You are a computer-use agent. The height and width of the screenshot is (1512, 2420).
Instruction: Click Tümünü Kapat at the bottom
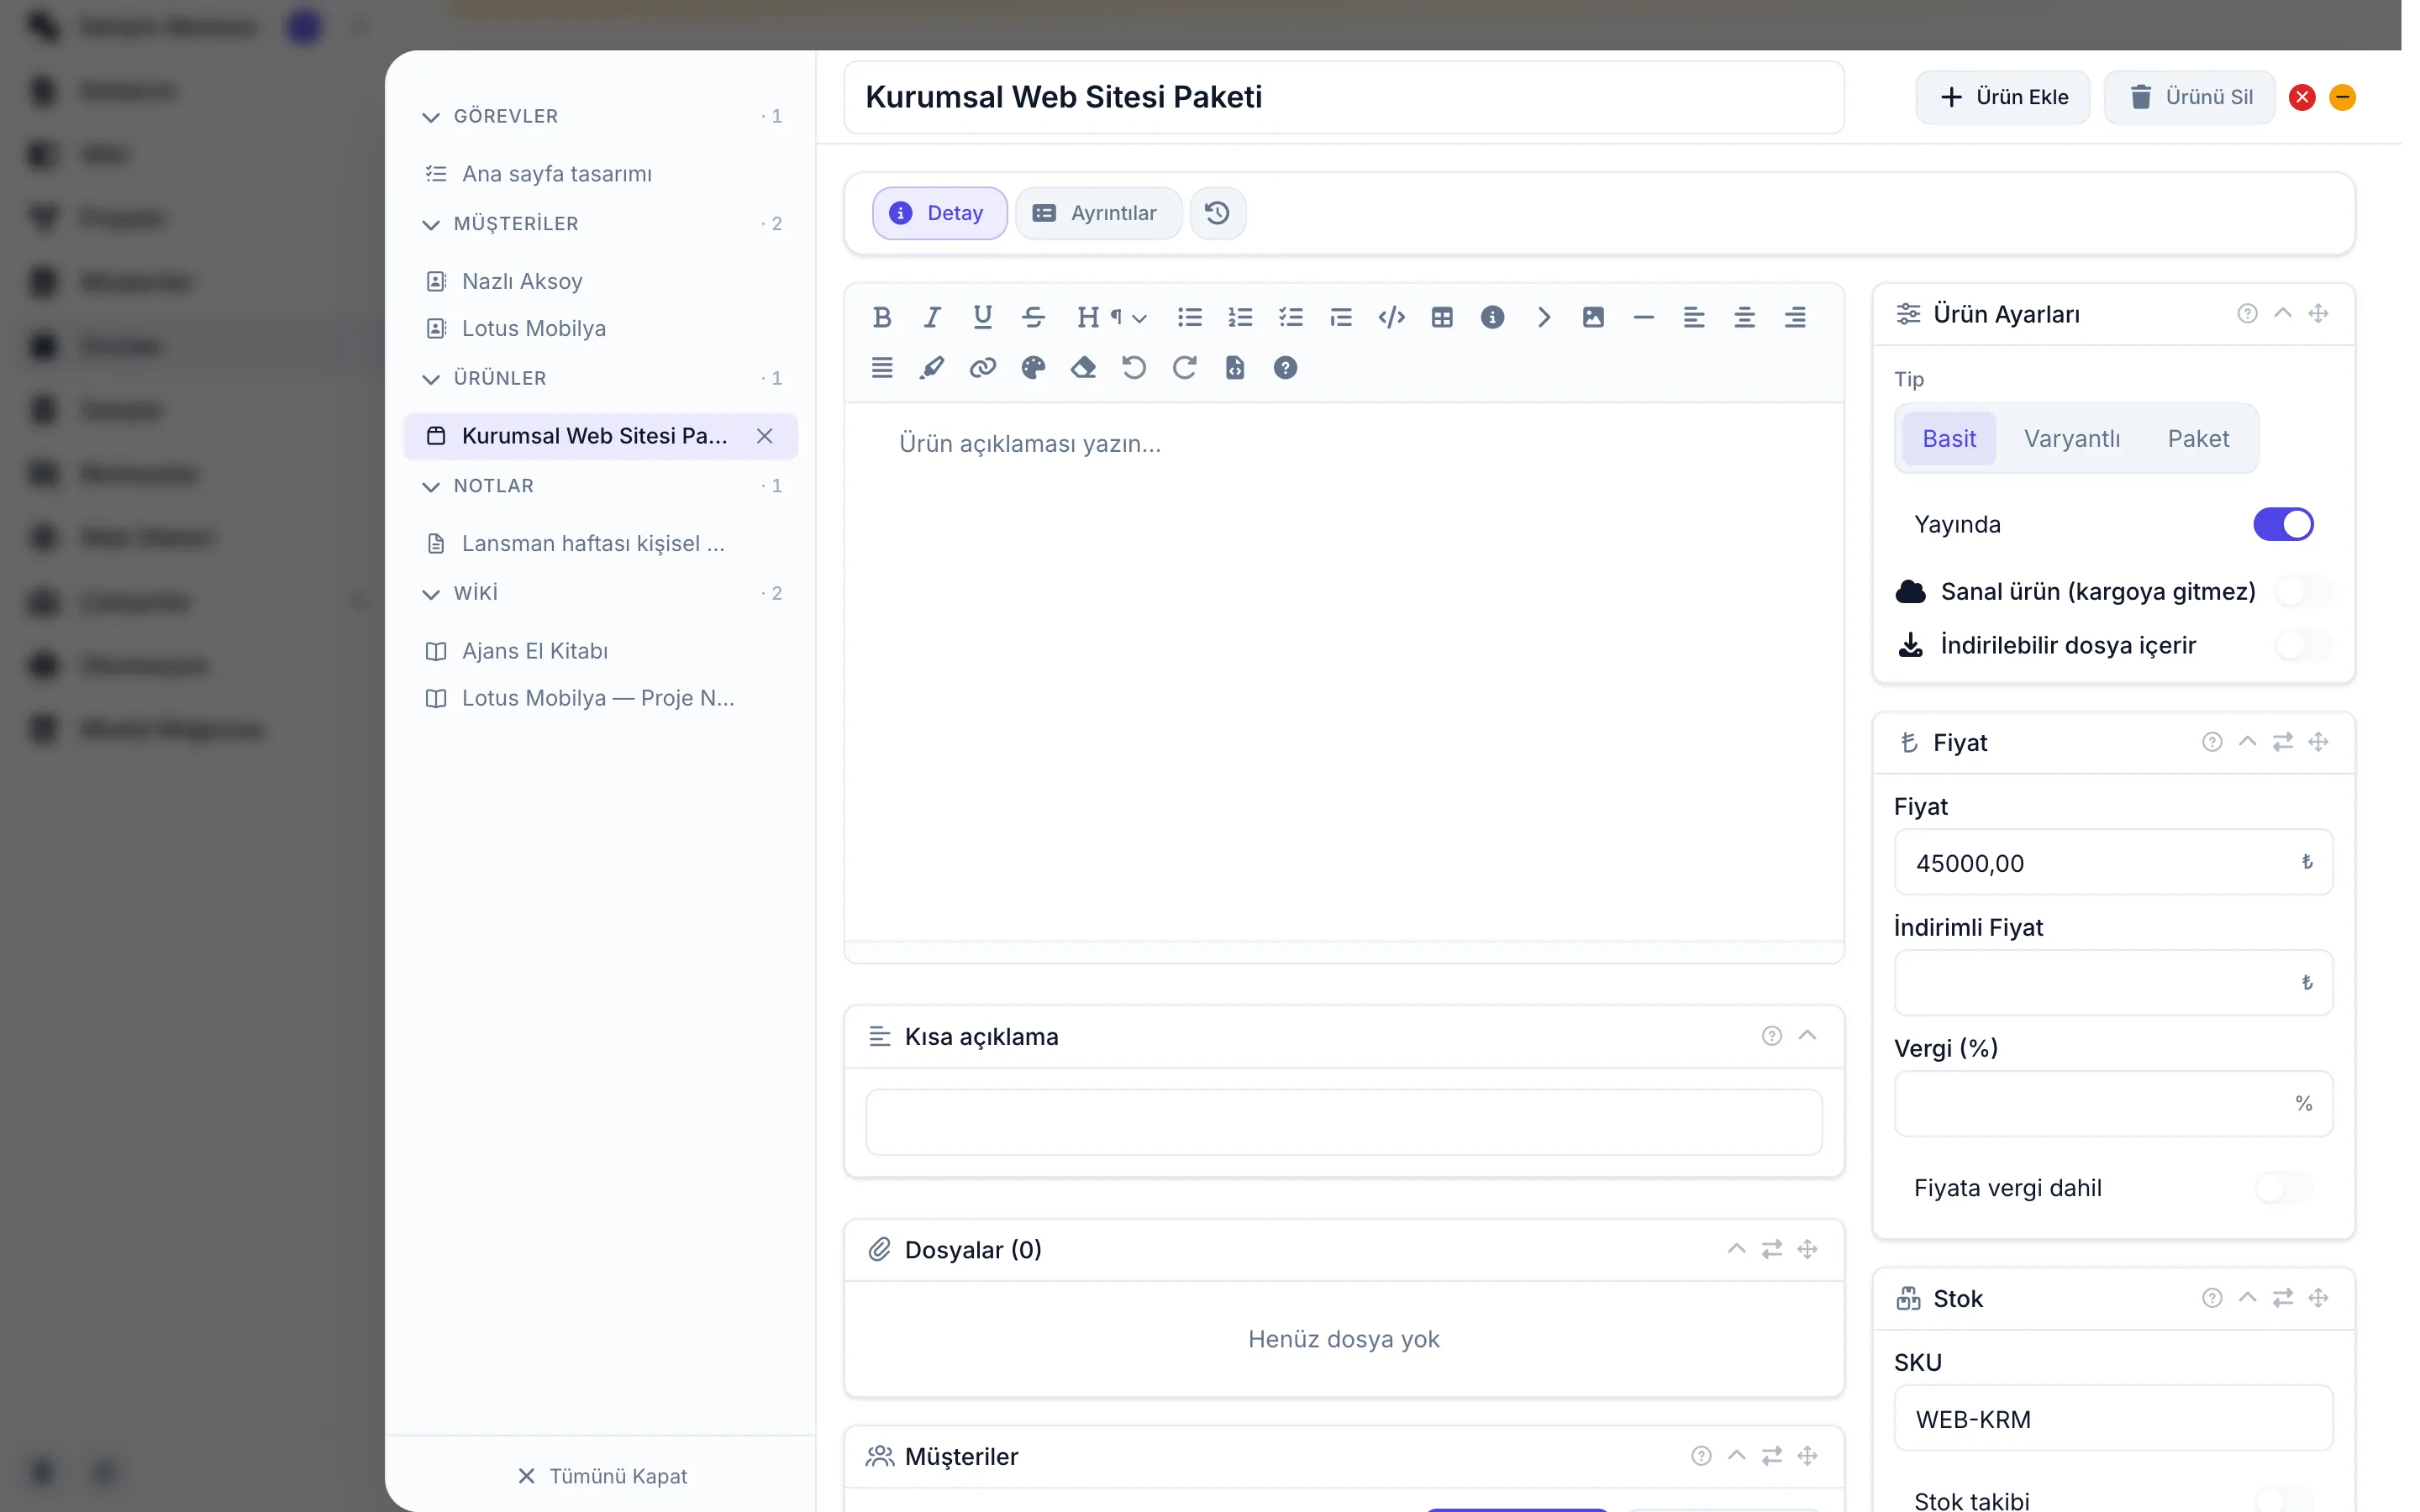pyautogui.click(x=602, y=1476)
